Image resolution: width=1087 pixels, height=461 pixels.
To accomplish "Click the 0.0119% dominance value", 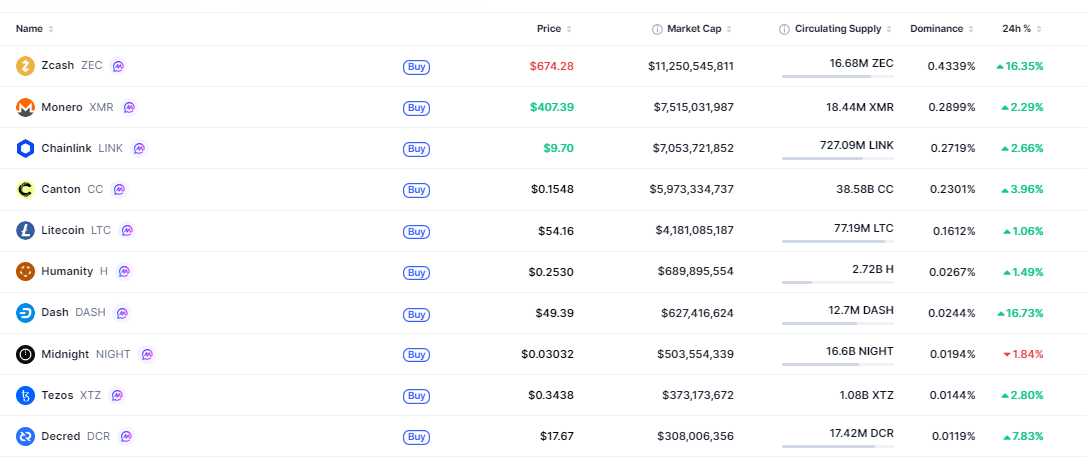I will (952, 437).
